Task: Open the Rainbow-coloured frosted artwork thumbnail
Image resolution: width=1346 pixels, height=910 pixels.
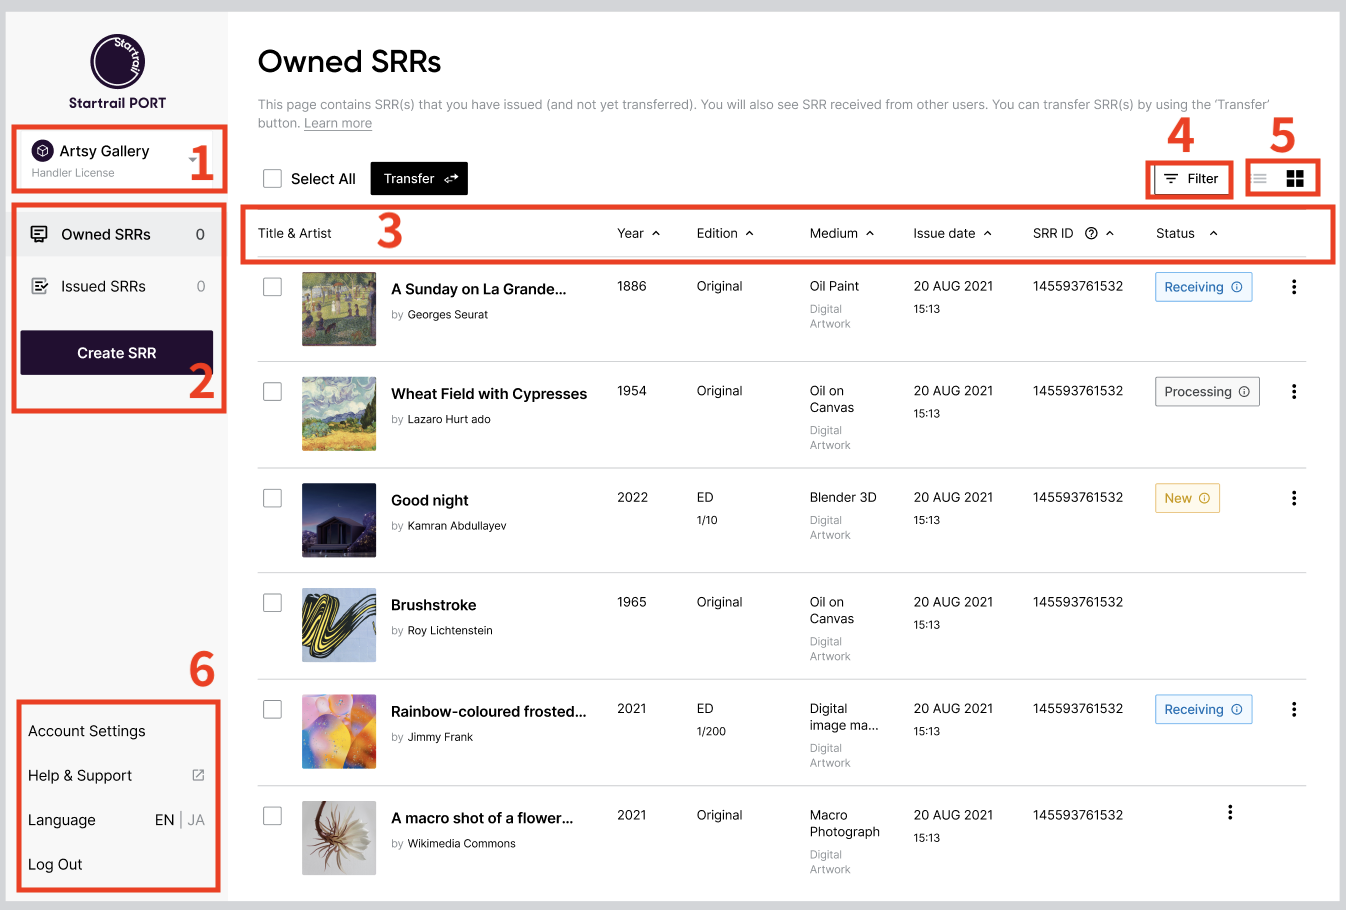Action: click(339, 732)
